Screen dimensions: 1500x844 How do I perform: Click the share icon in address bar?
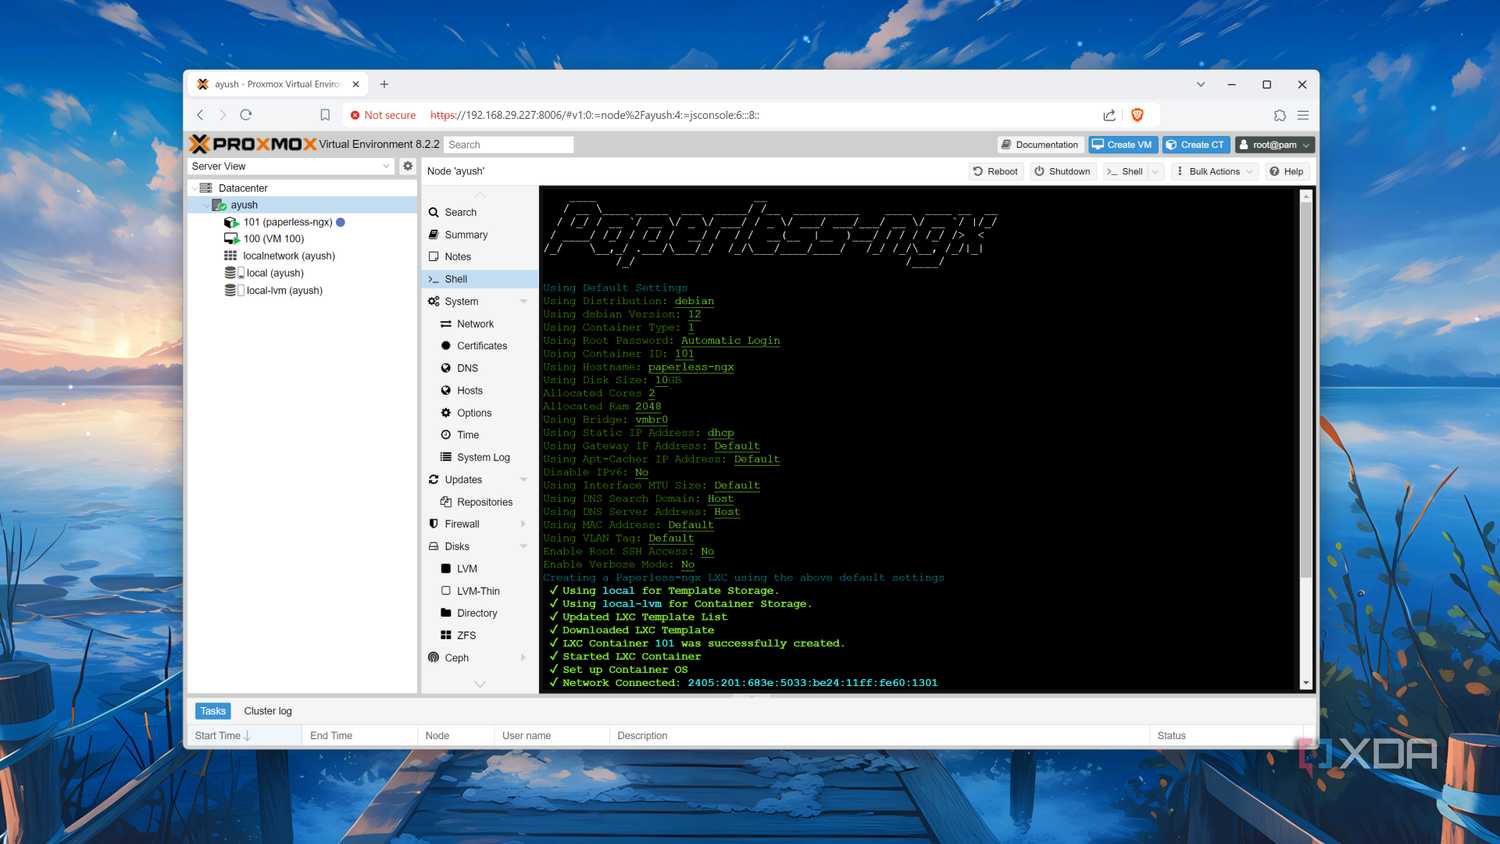coord(1109,115)
